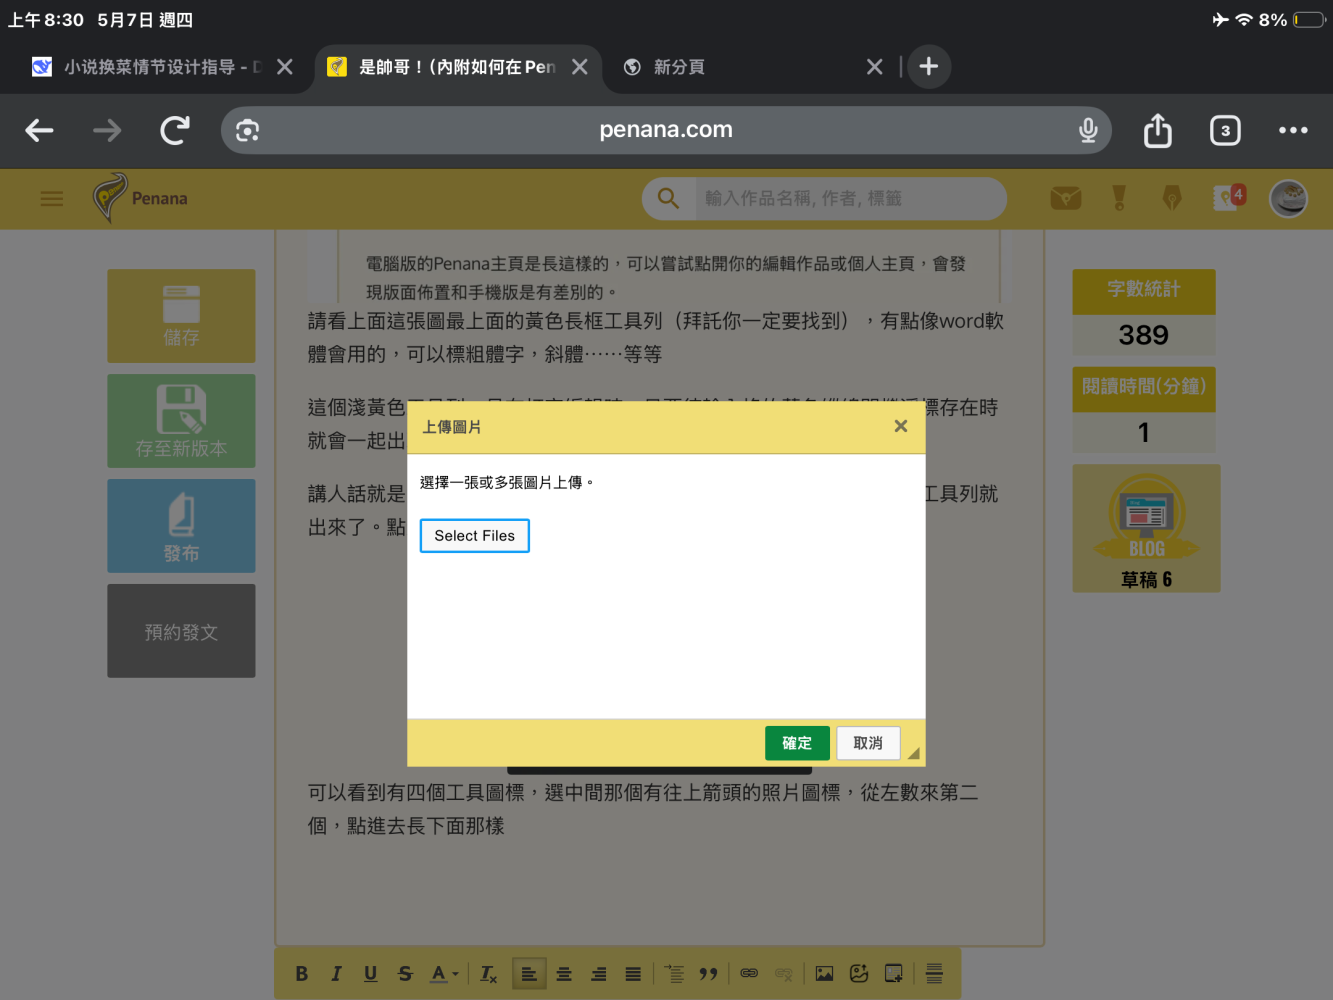1333x1000 pixels.
Task: Toggle bold formatting in the editor toolbar
Action: (x=302, y=974)
